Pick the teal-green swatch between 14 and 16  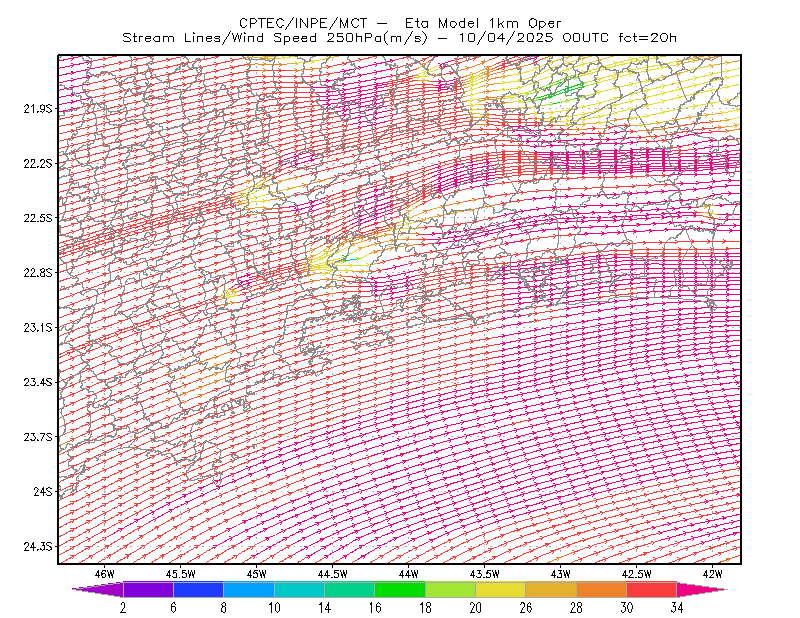[x=349, y=589]
